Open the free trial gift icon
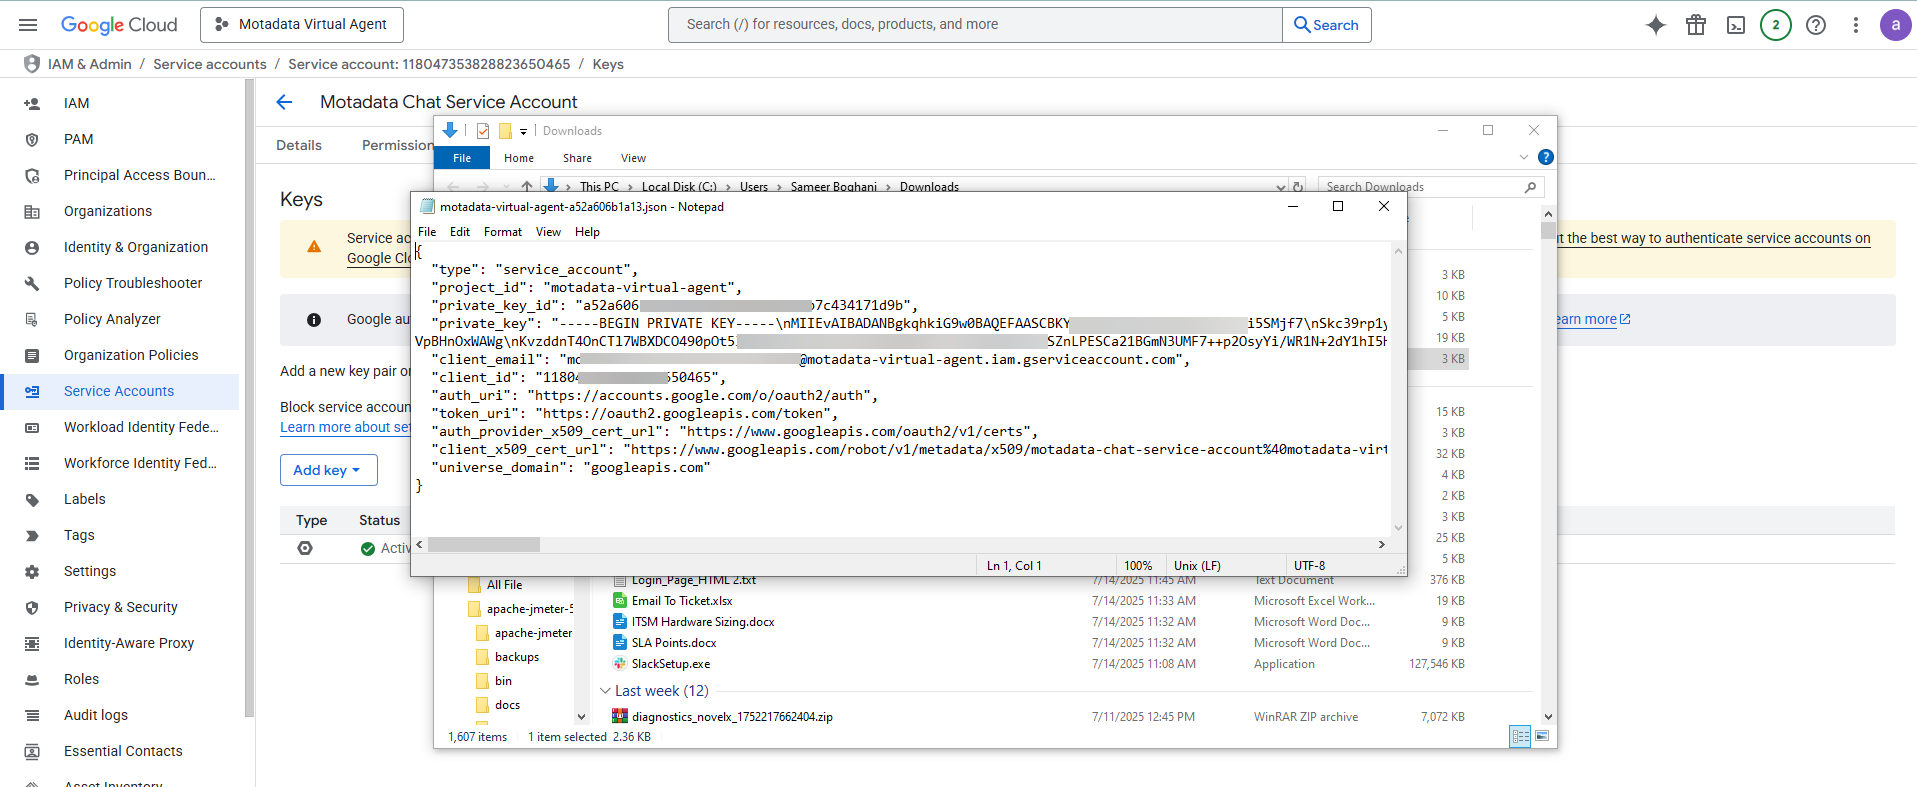 (1696, 25)
